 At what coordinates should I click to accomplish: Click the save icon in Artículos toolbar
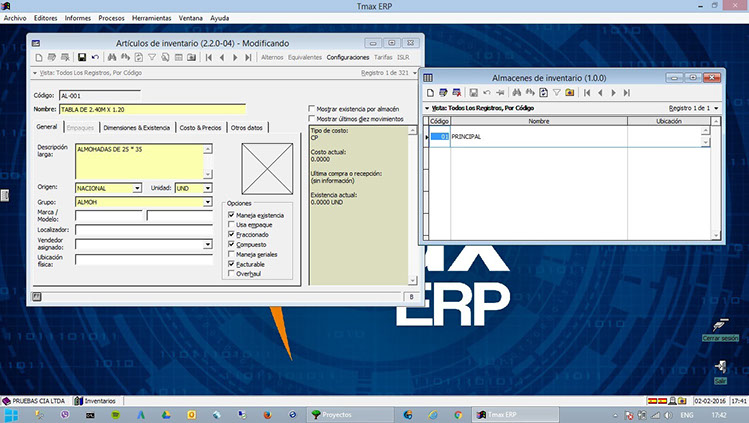82,57
